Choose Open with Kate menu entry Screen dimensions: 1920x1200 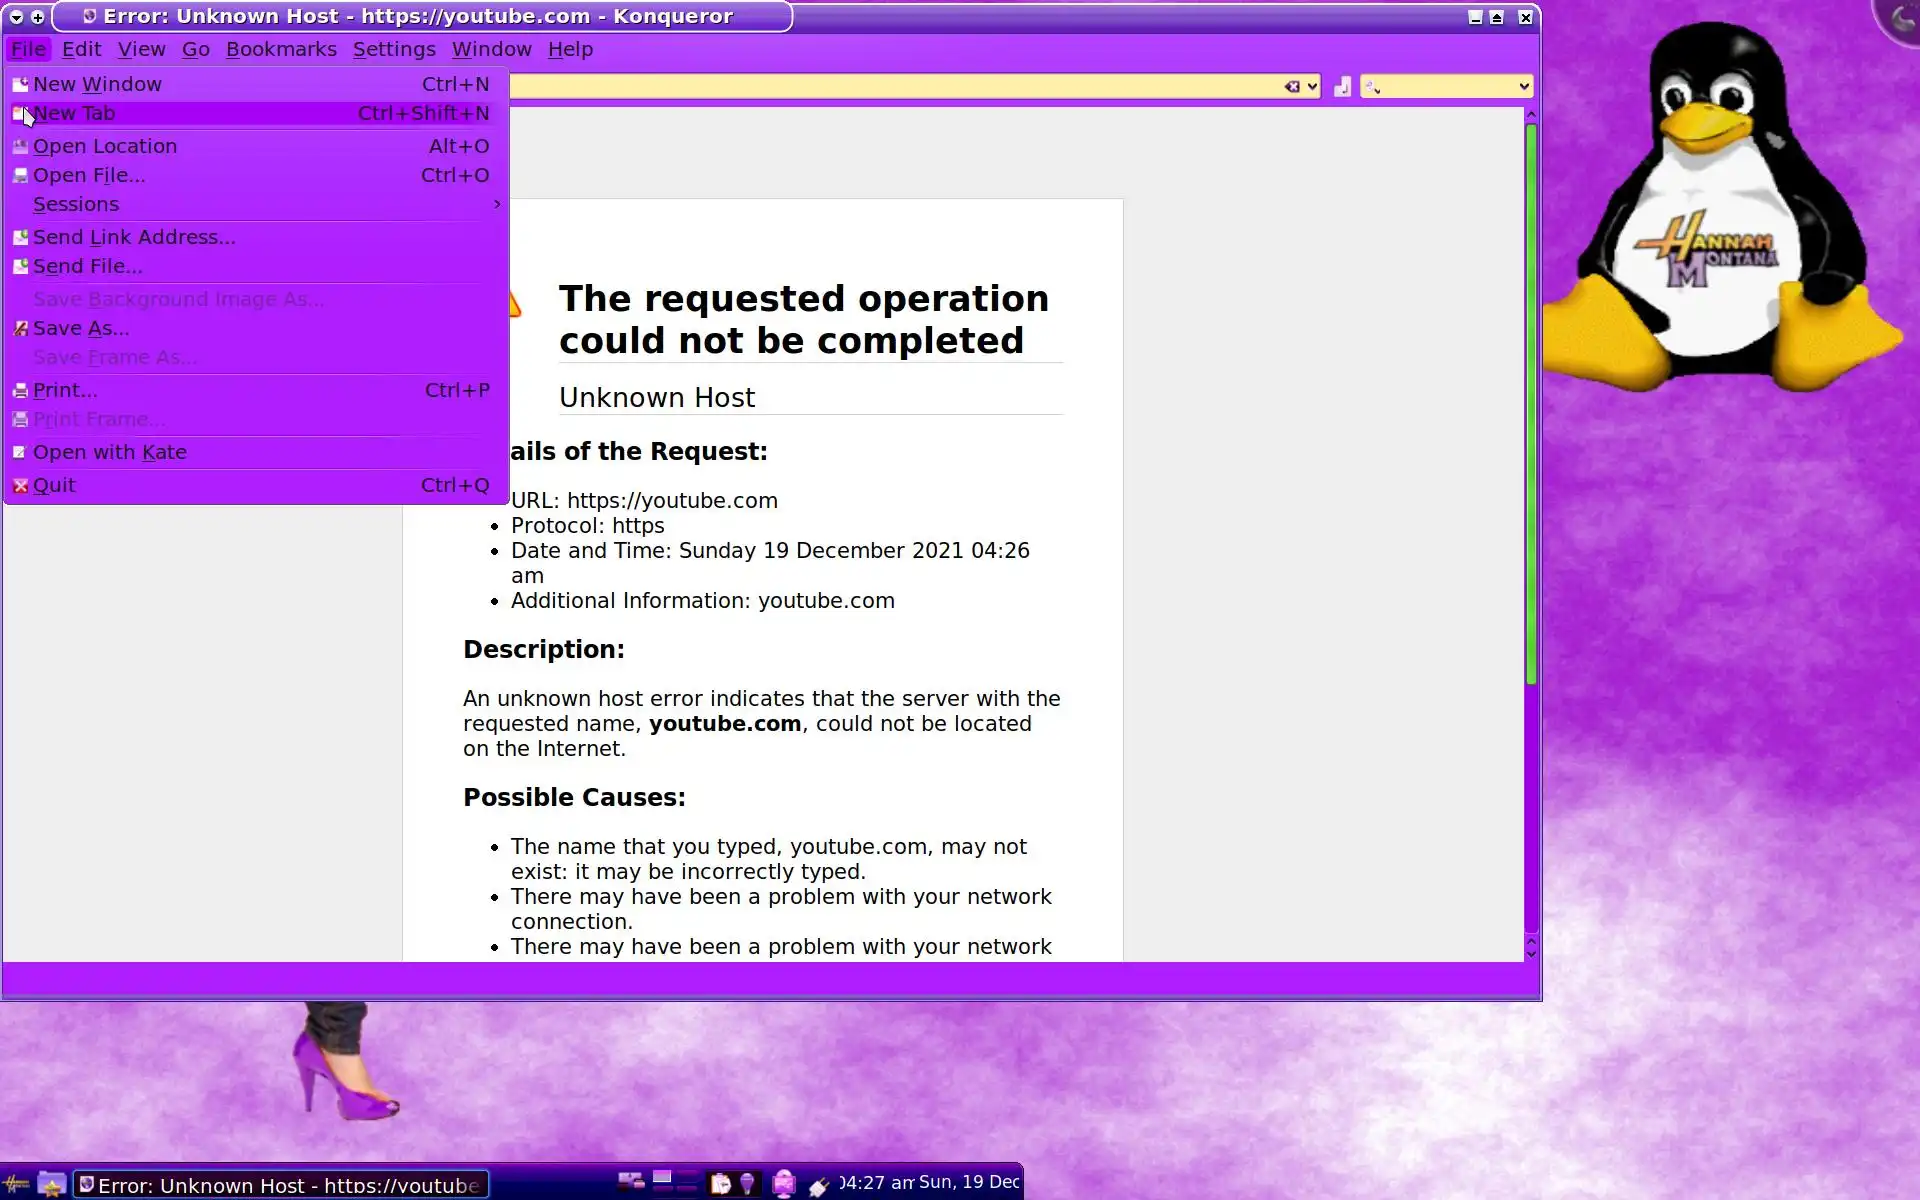110,452
